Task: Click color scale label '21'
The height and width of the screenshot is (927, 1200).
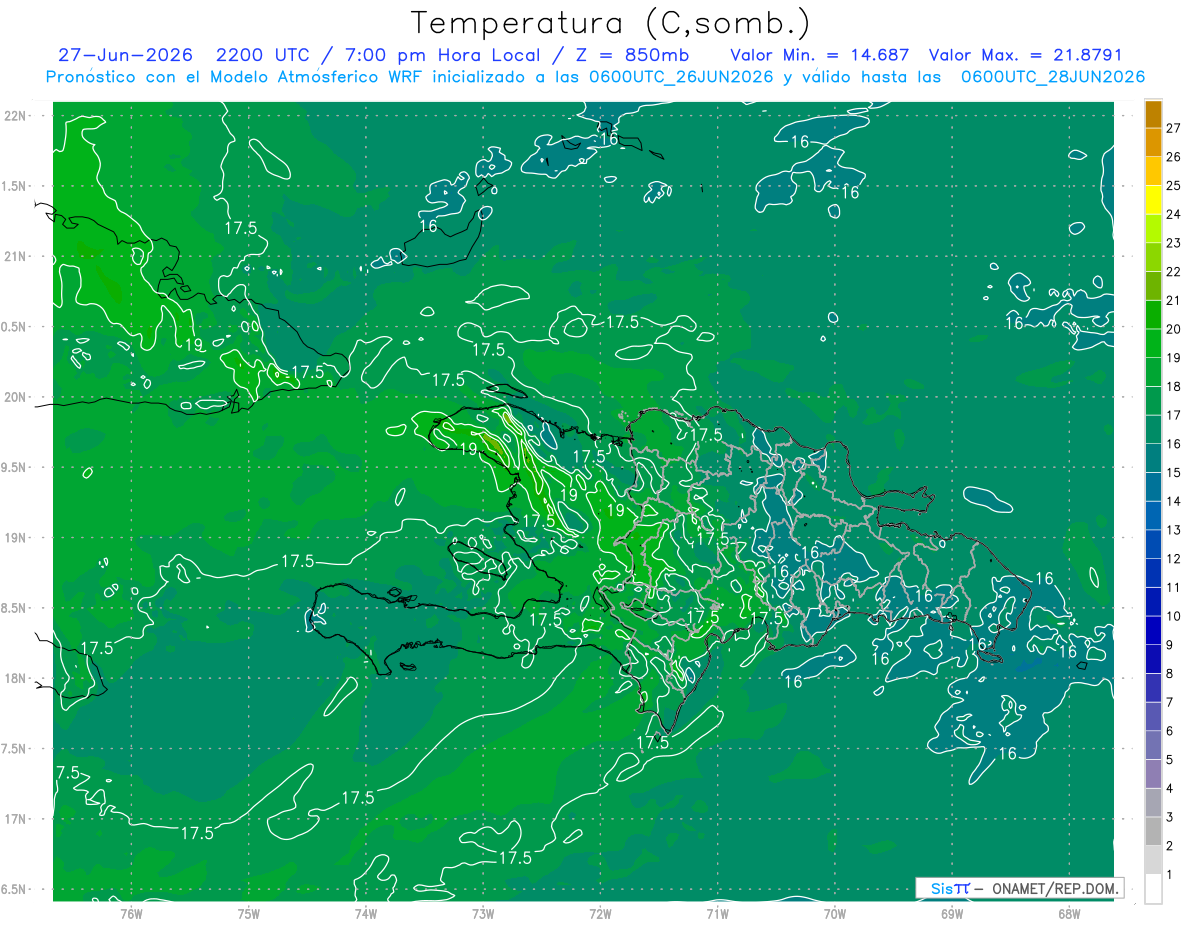Action: [x=1174, y=300]
